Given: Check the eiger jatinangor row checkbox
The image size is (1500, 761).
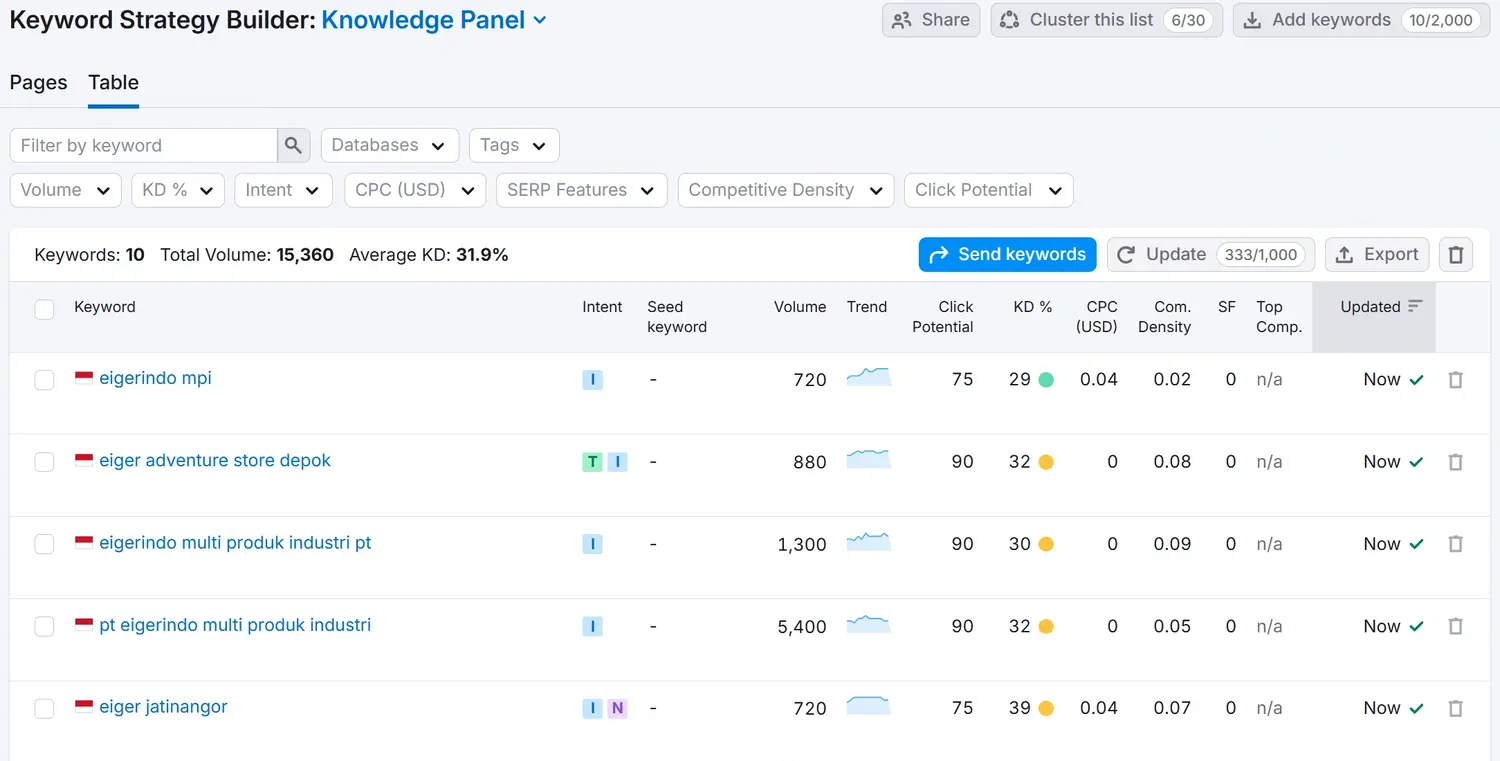Looking at the screenshot, I should click(x=44, y=708).
